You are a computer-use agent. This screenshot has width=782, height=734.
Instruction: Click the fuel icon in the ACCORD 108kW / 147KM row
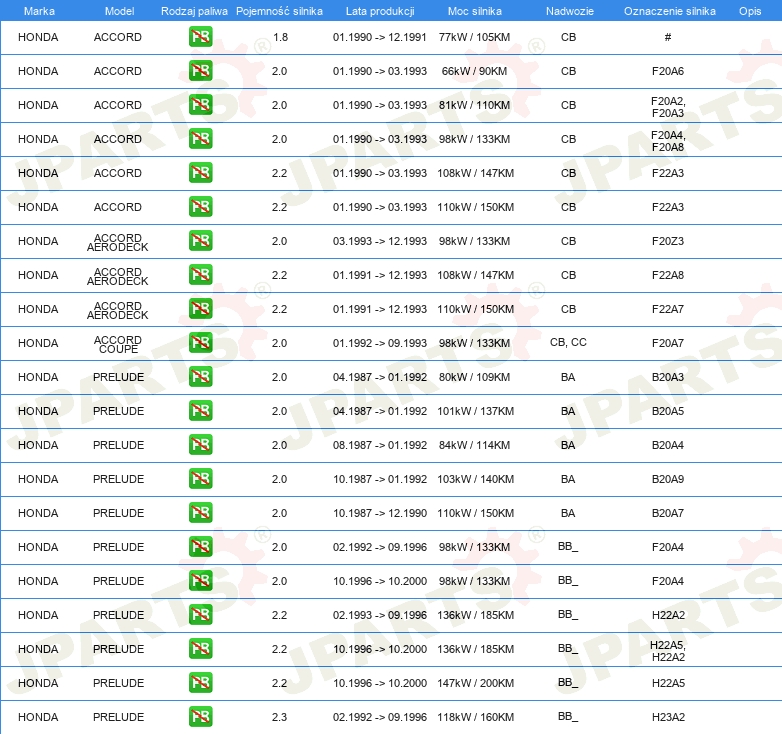click(200, 173)
